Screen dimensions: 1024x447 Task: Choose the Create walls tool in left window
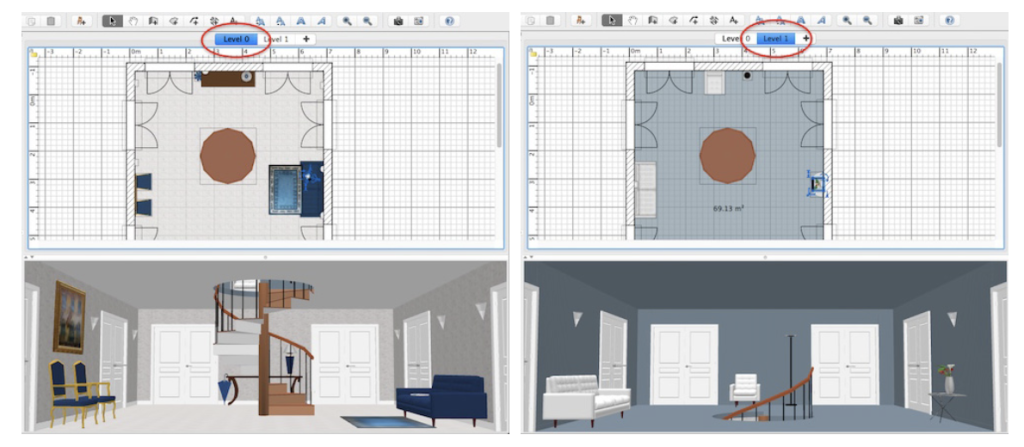pos(153,20)
